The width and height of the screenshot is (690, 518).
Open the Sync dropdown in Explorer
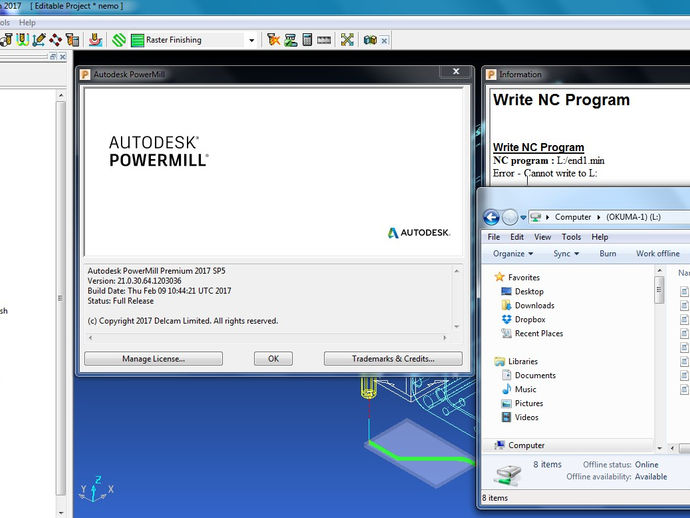coord(566,253)
